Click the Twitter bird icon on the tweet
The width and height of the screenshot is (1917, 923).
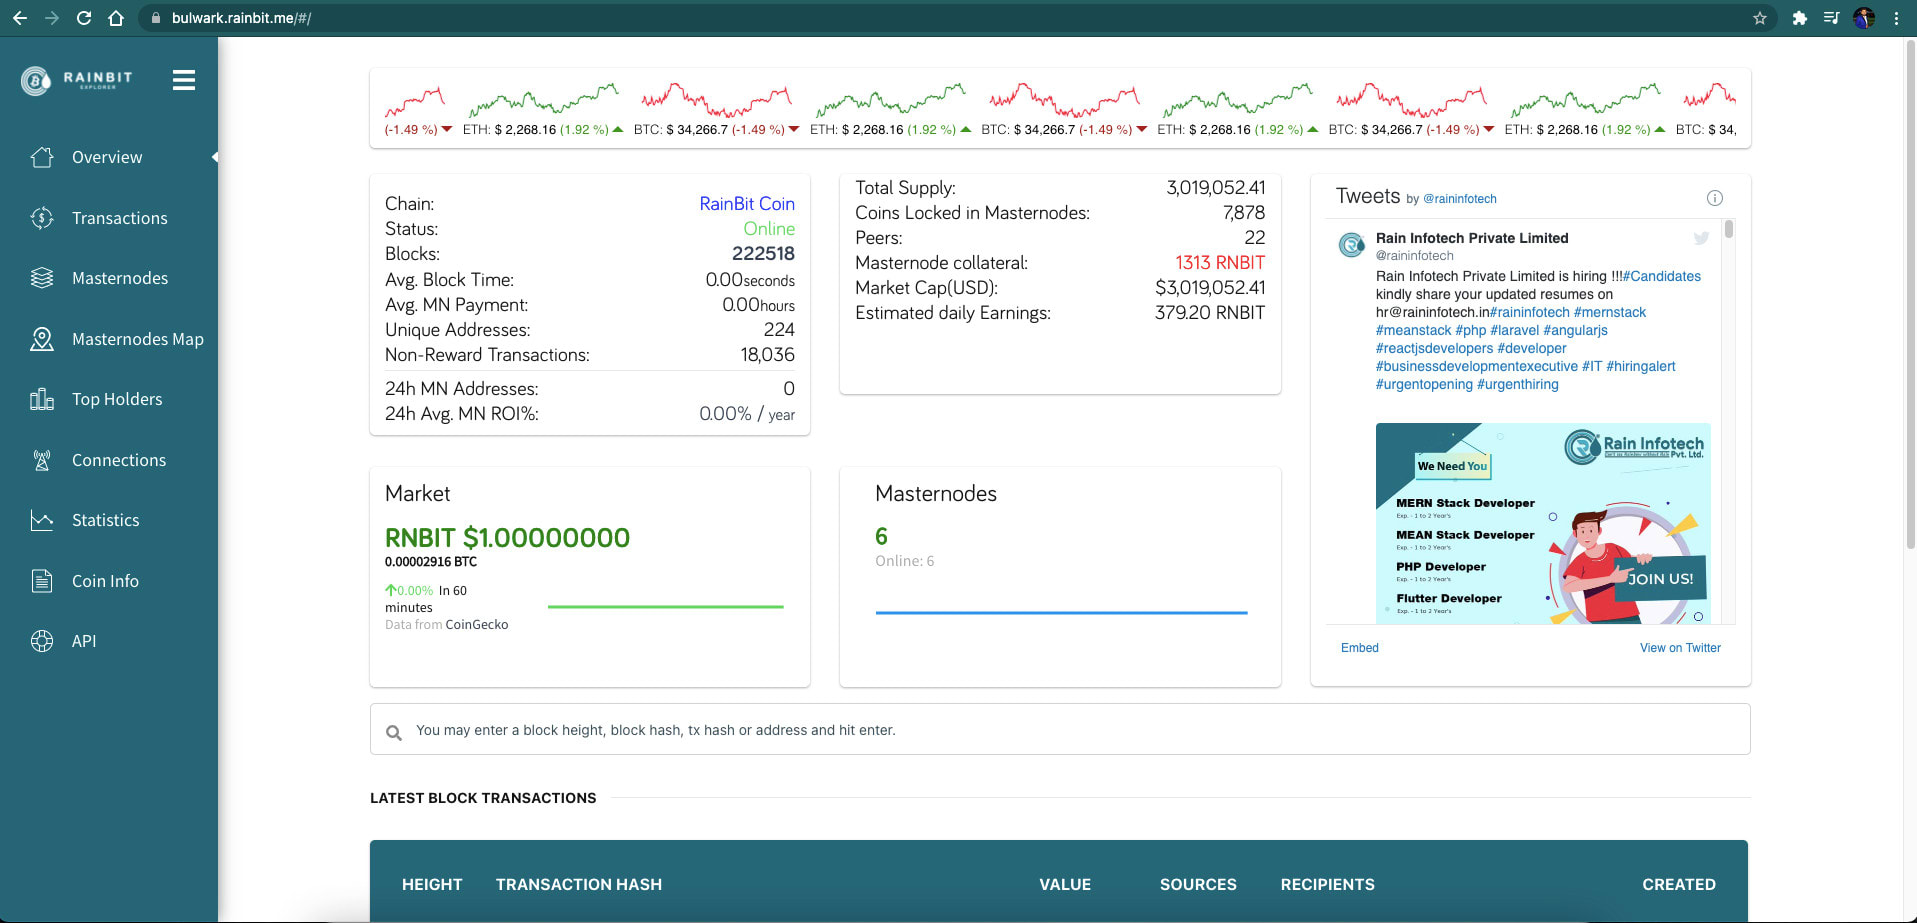tap(1701, 238)
